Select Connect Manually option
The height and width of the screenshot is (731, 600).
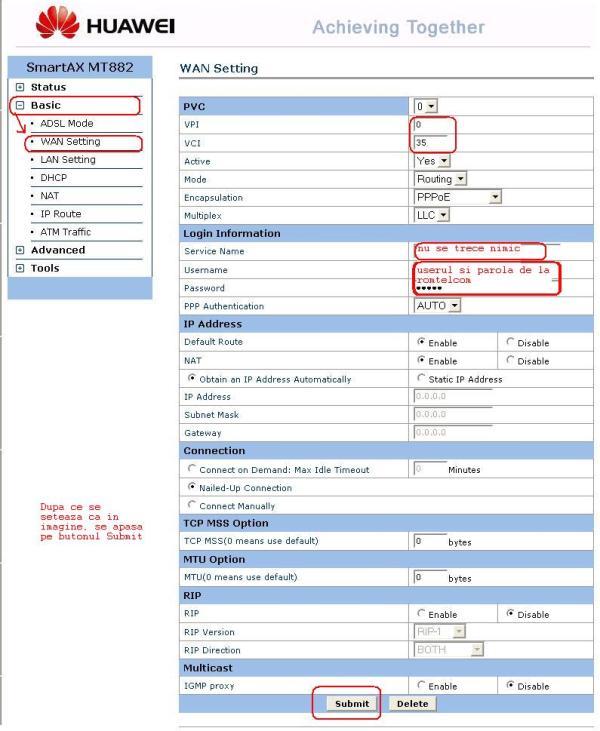[192, 505]
